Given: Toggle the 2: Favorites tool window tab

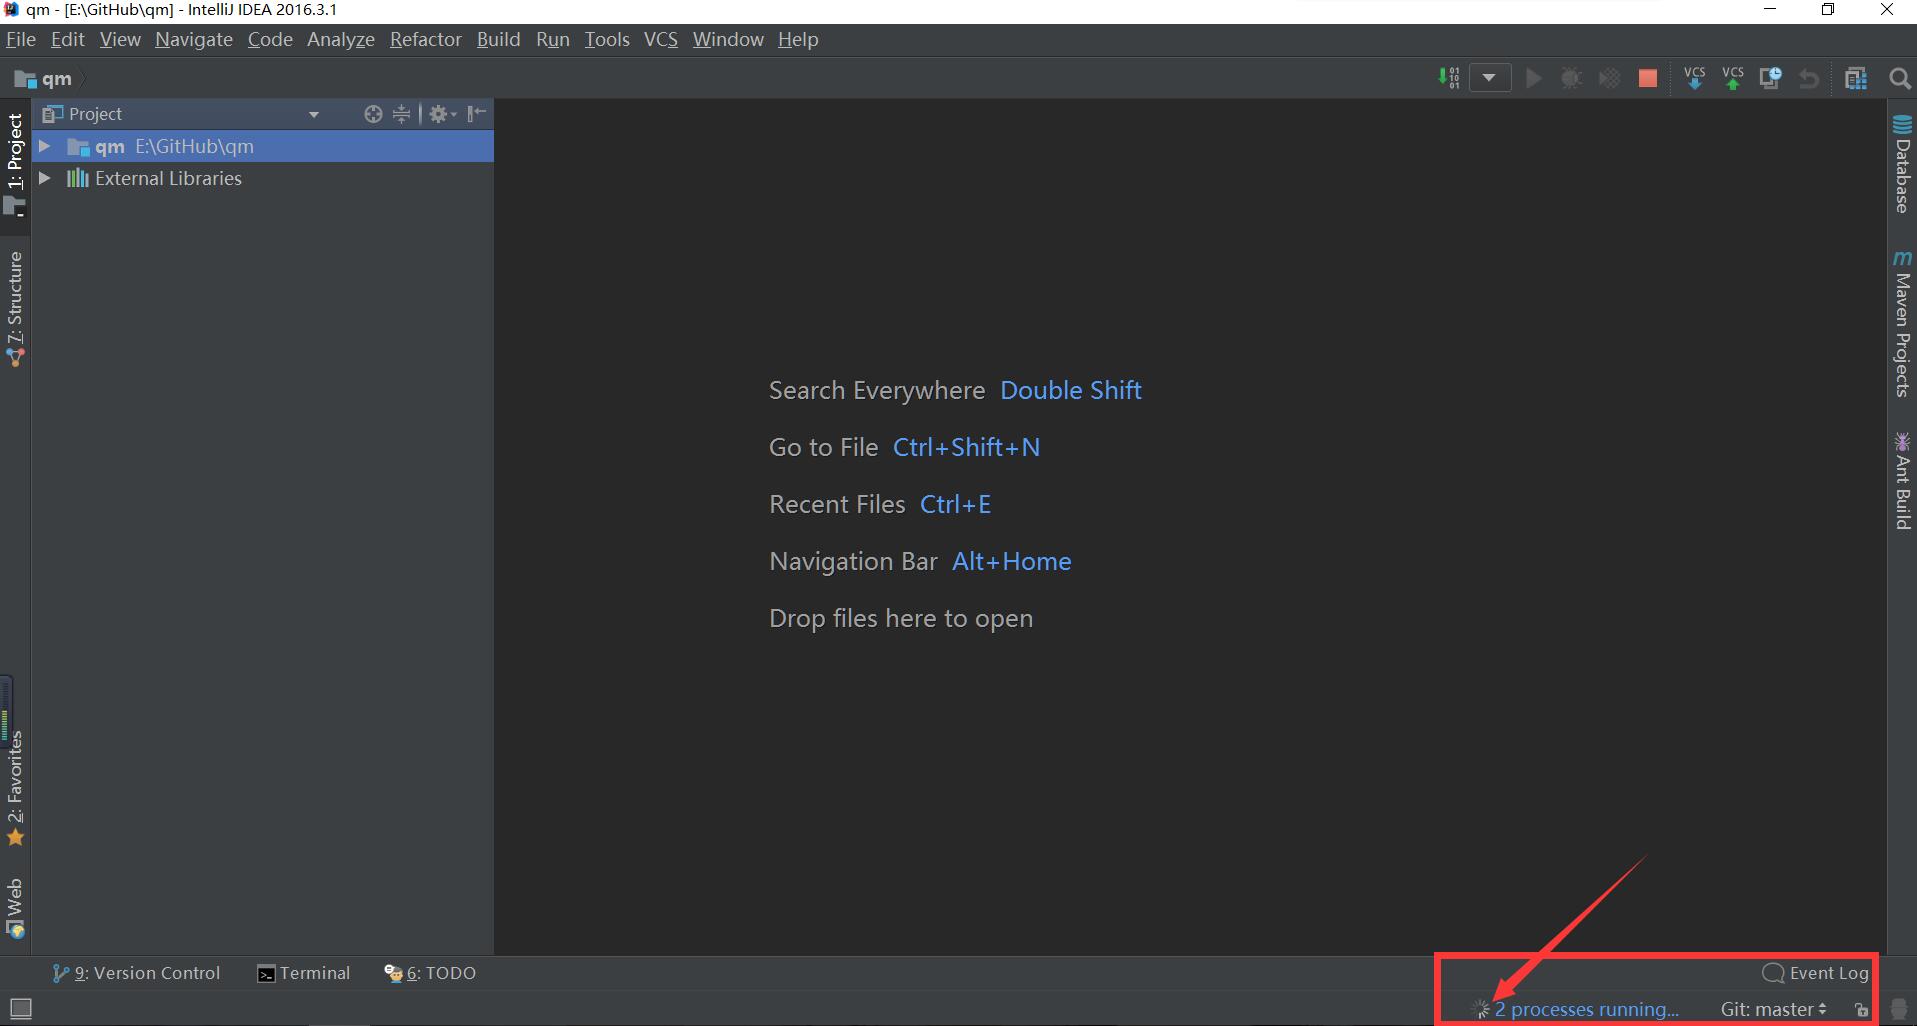Looking at the screenshot, I should pyautogui.click(x=15, y=788).
